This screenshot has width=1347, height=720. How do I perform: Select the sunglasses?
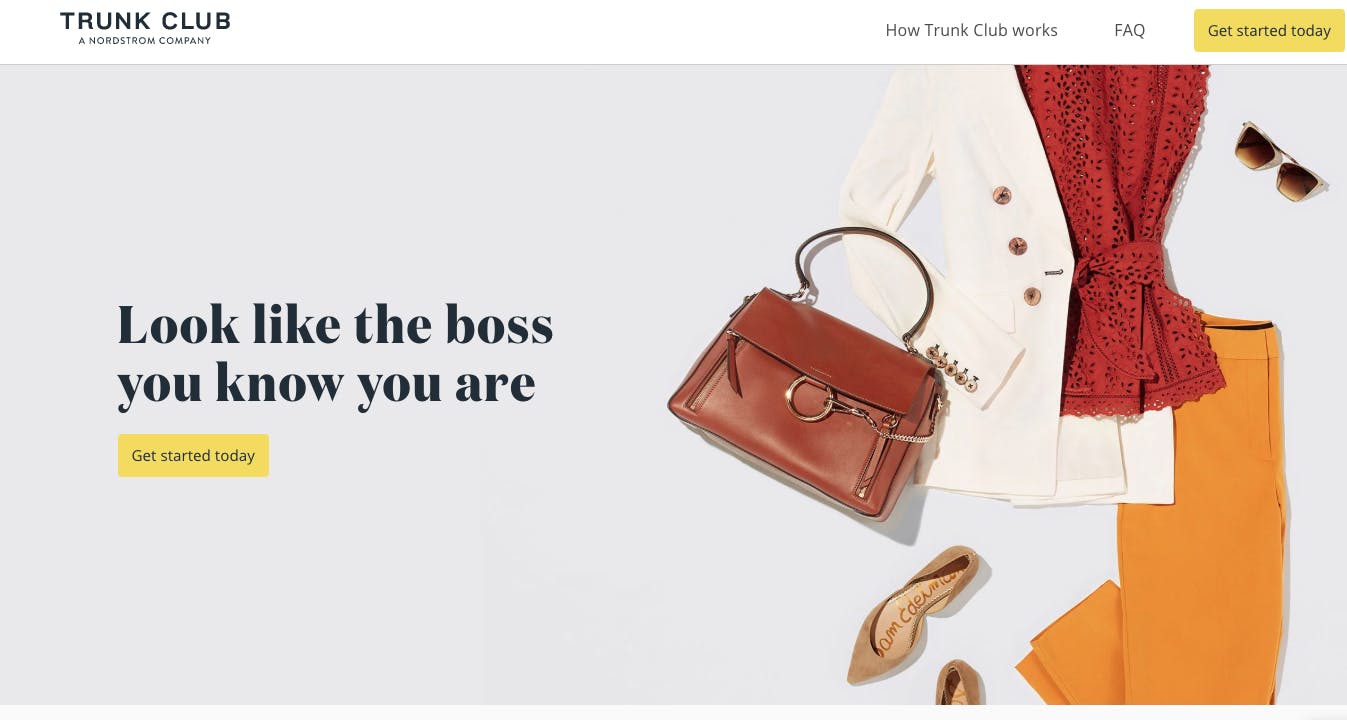1281,162
